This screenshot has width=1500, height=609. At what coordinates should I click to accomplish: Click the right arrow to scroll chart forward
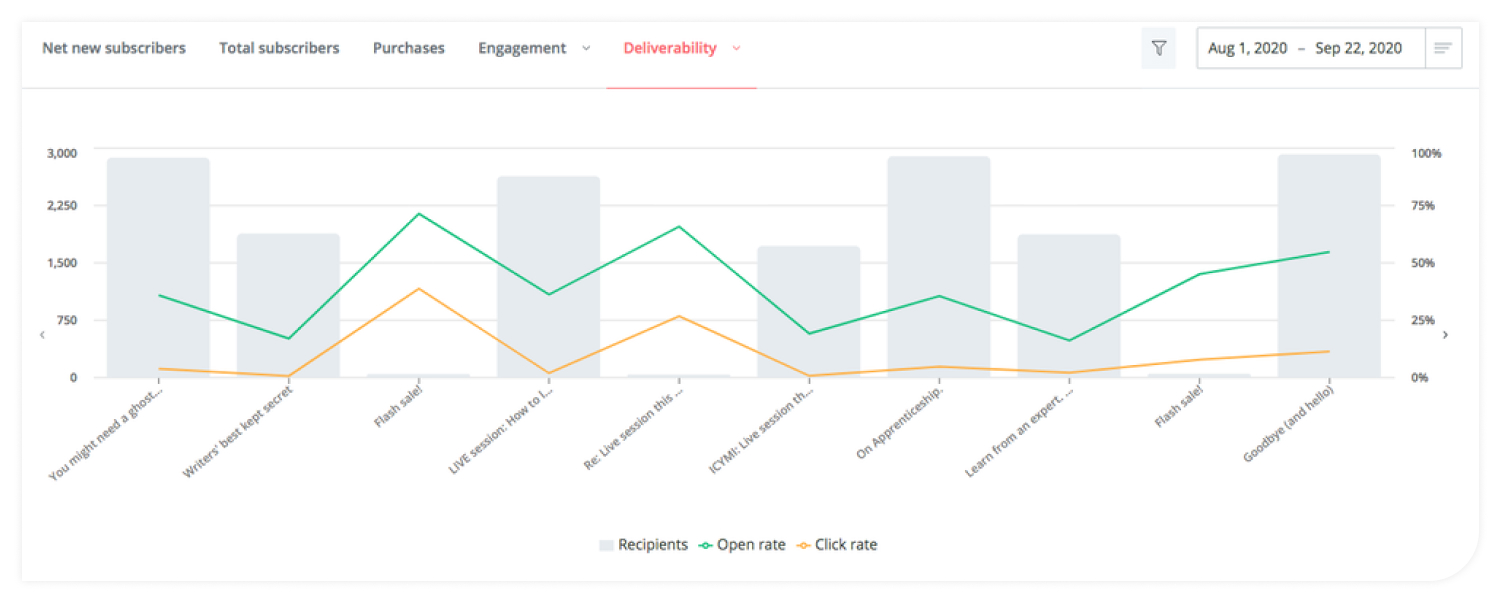click(1446, 335)
